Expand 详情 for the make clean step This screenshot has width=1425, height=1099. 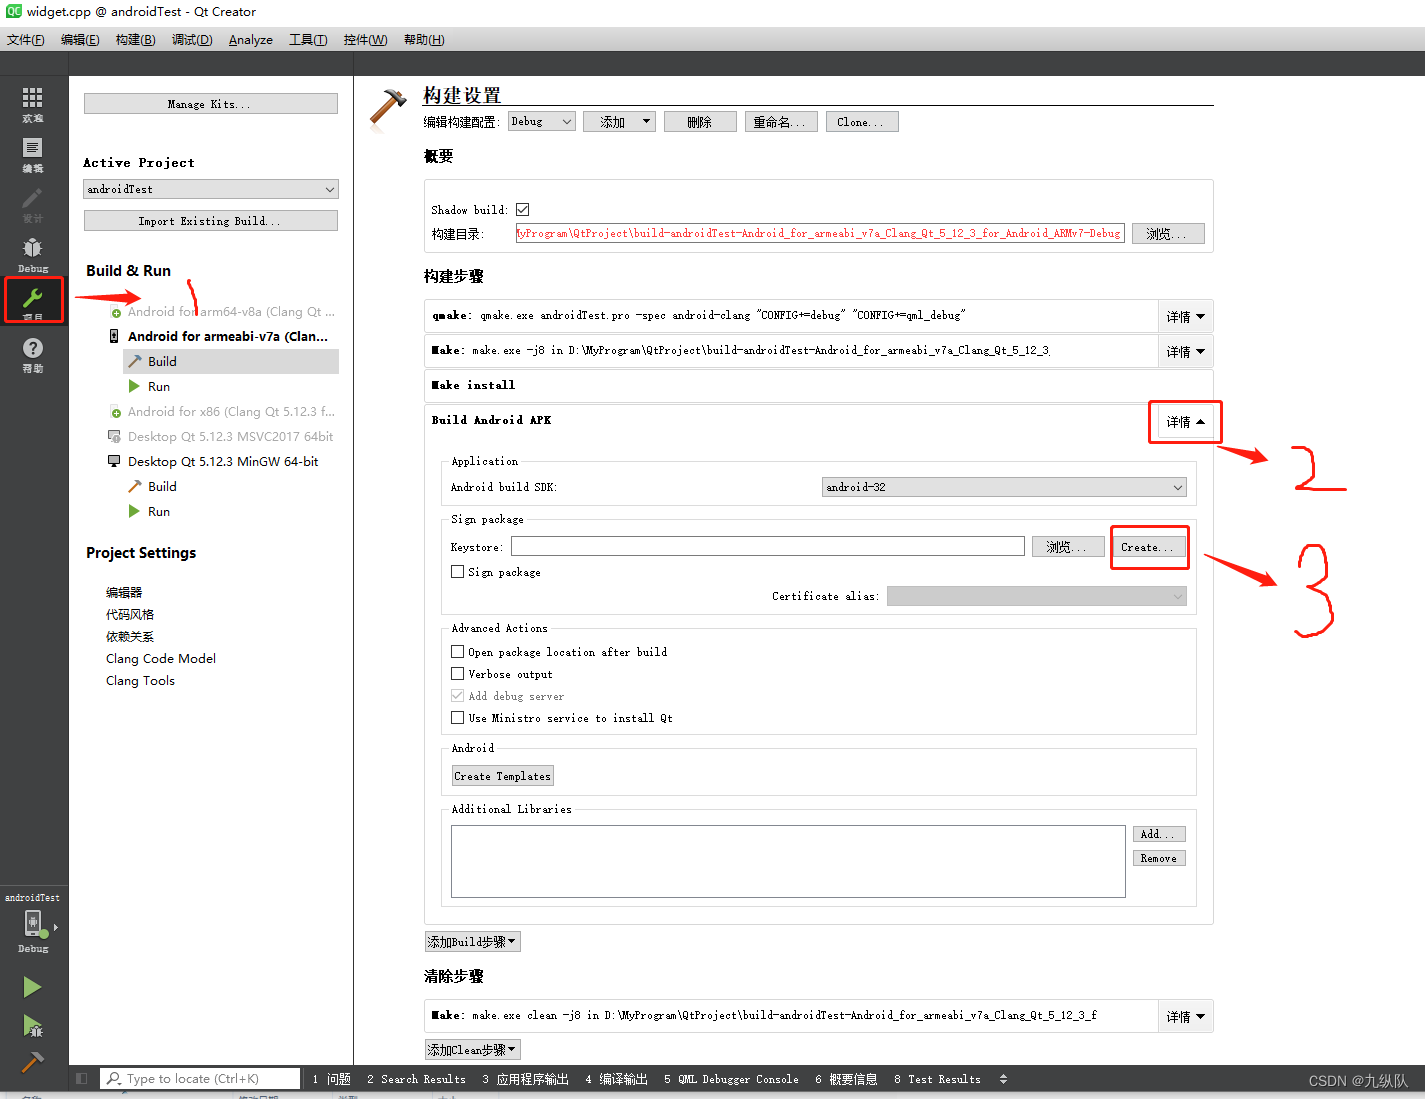[x=1185, y=1017]
